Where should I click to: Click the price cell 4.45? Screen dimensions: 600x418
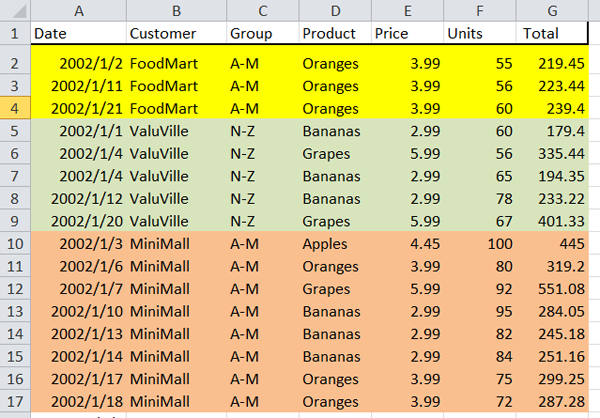[406, 244]
